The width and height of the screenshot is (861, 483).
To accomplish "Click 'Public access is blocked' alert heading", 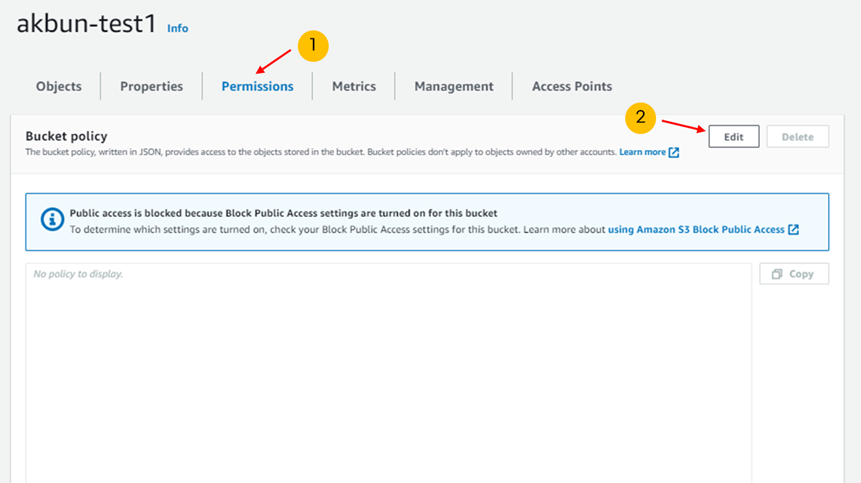I will coord(283,213).
